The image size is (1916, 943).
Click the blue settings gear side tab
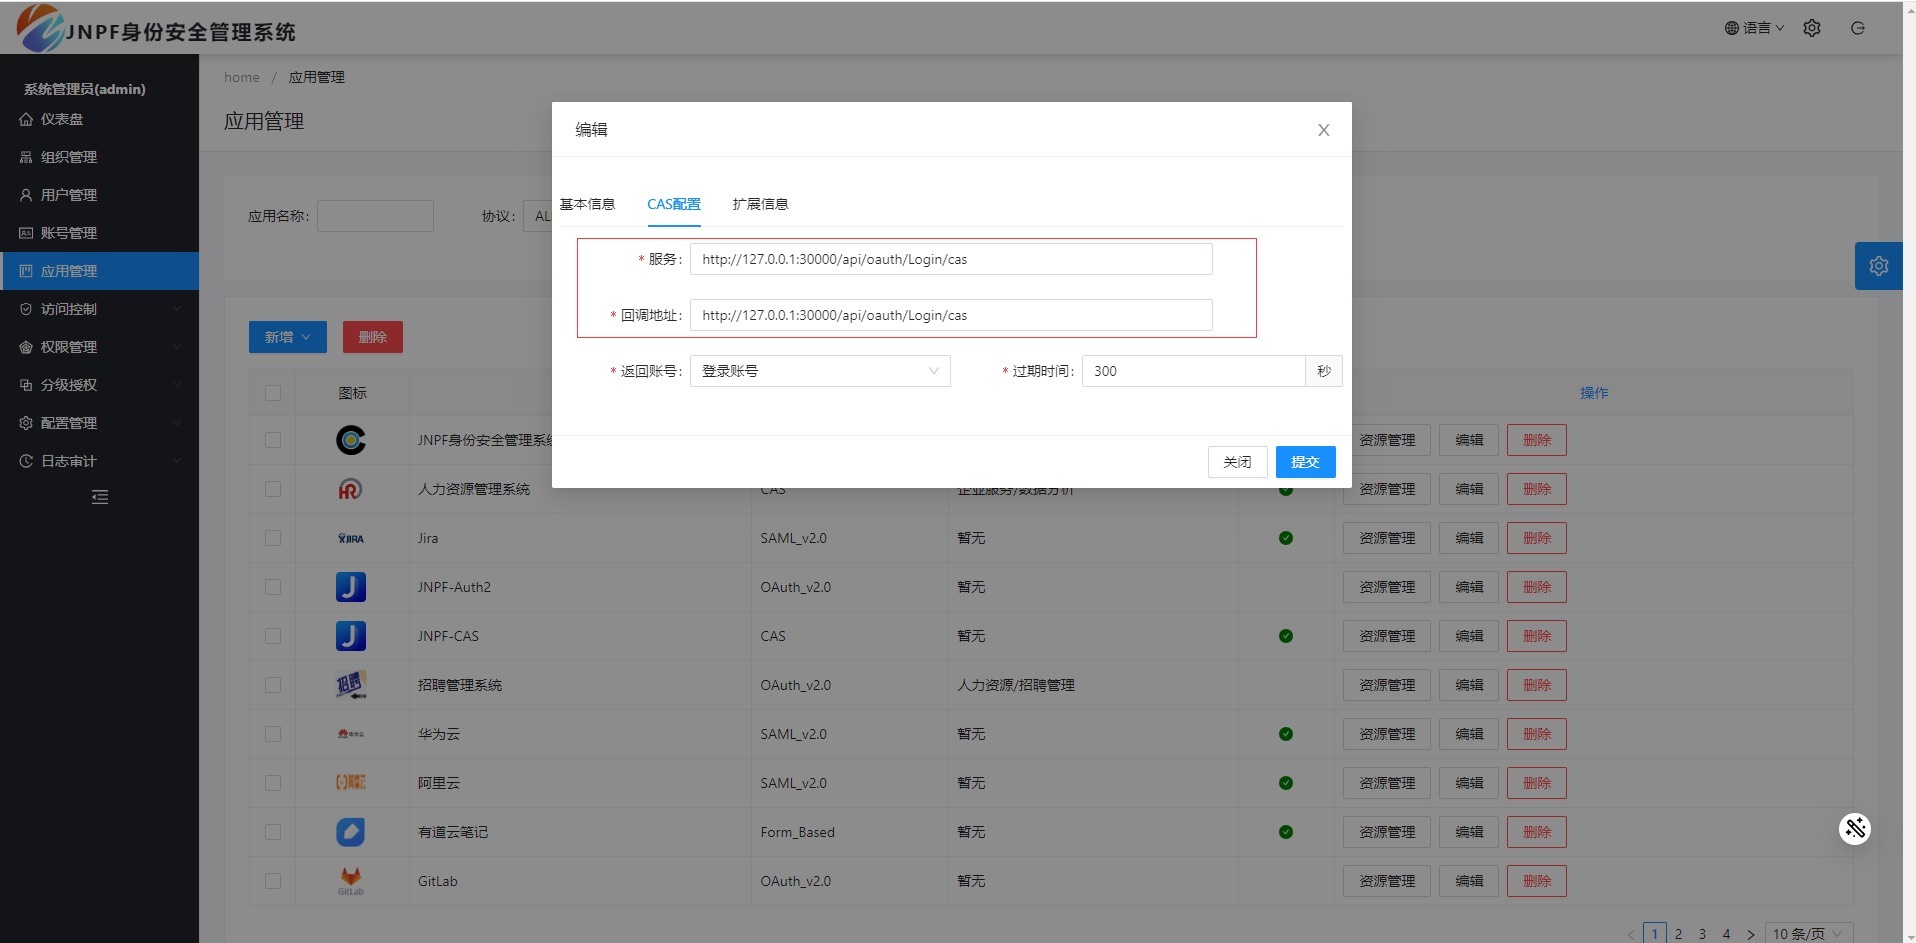point(1878,266)
